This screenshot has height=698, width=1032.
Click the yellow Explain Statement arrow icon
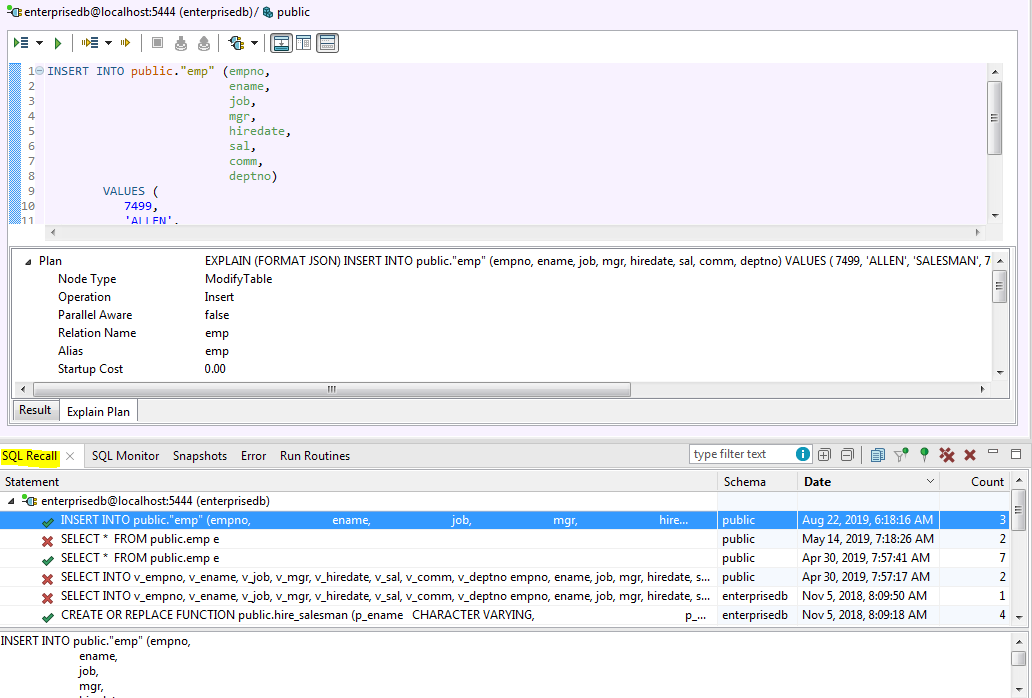tap(125, 43)
